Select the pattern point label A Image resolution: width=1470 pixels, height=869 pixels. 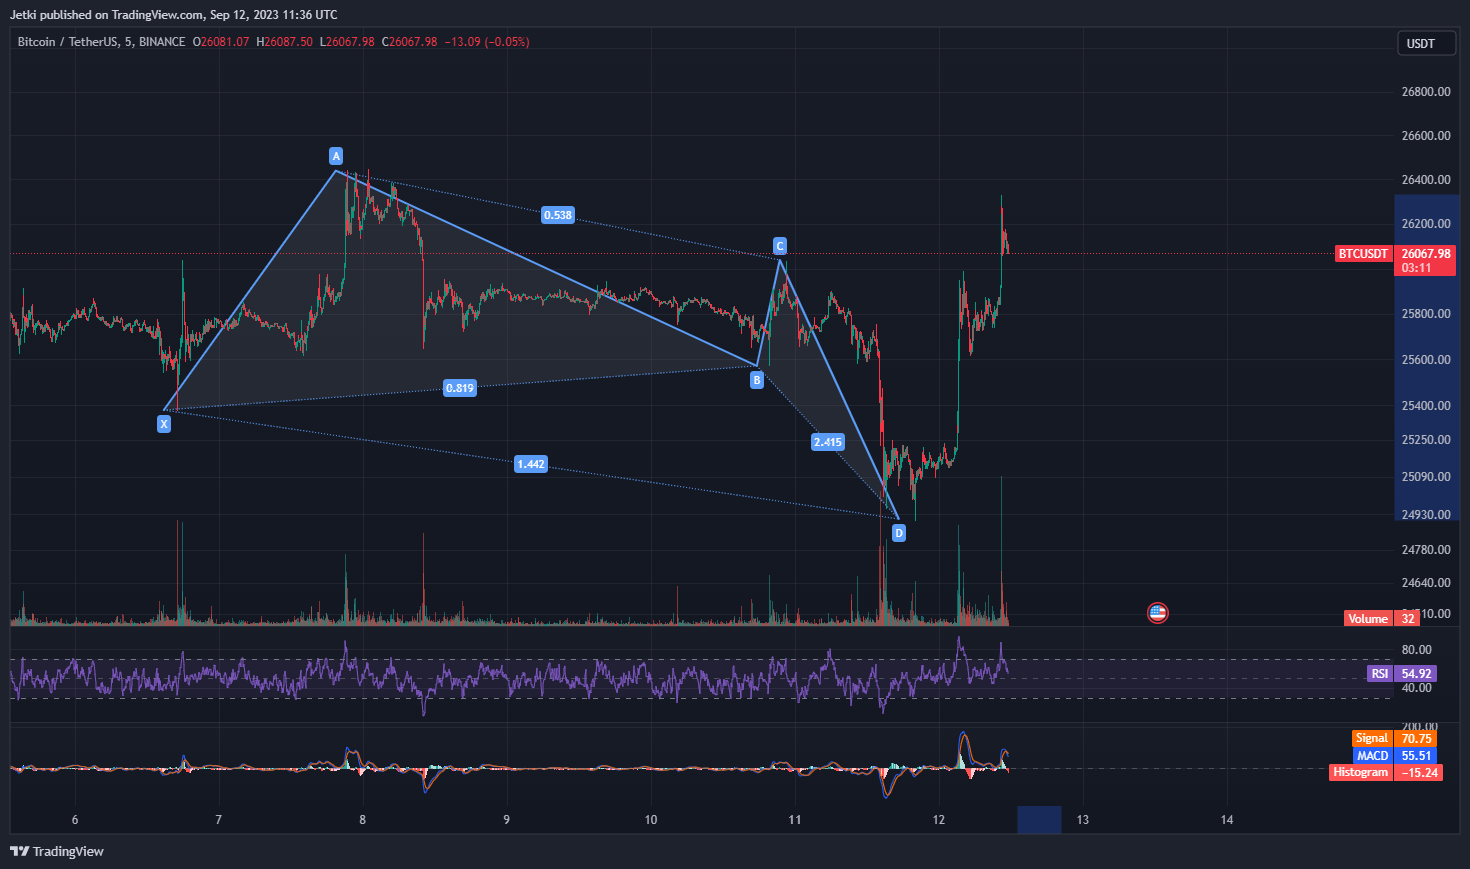coord(336,156)
